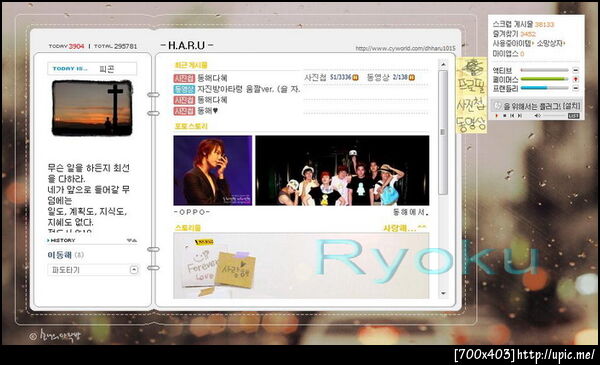Click the blue 동영상 badge in recent posts

coord(184,89)
